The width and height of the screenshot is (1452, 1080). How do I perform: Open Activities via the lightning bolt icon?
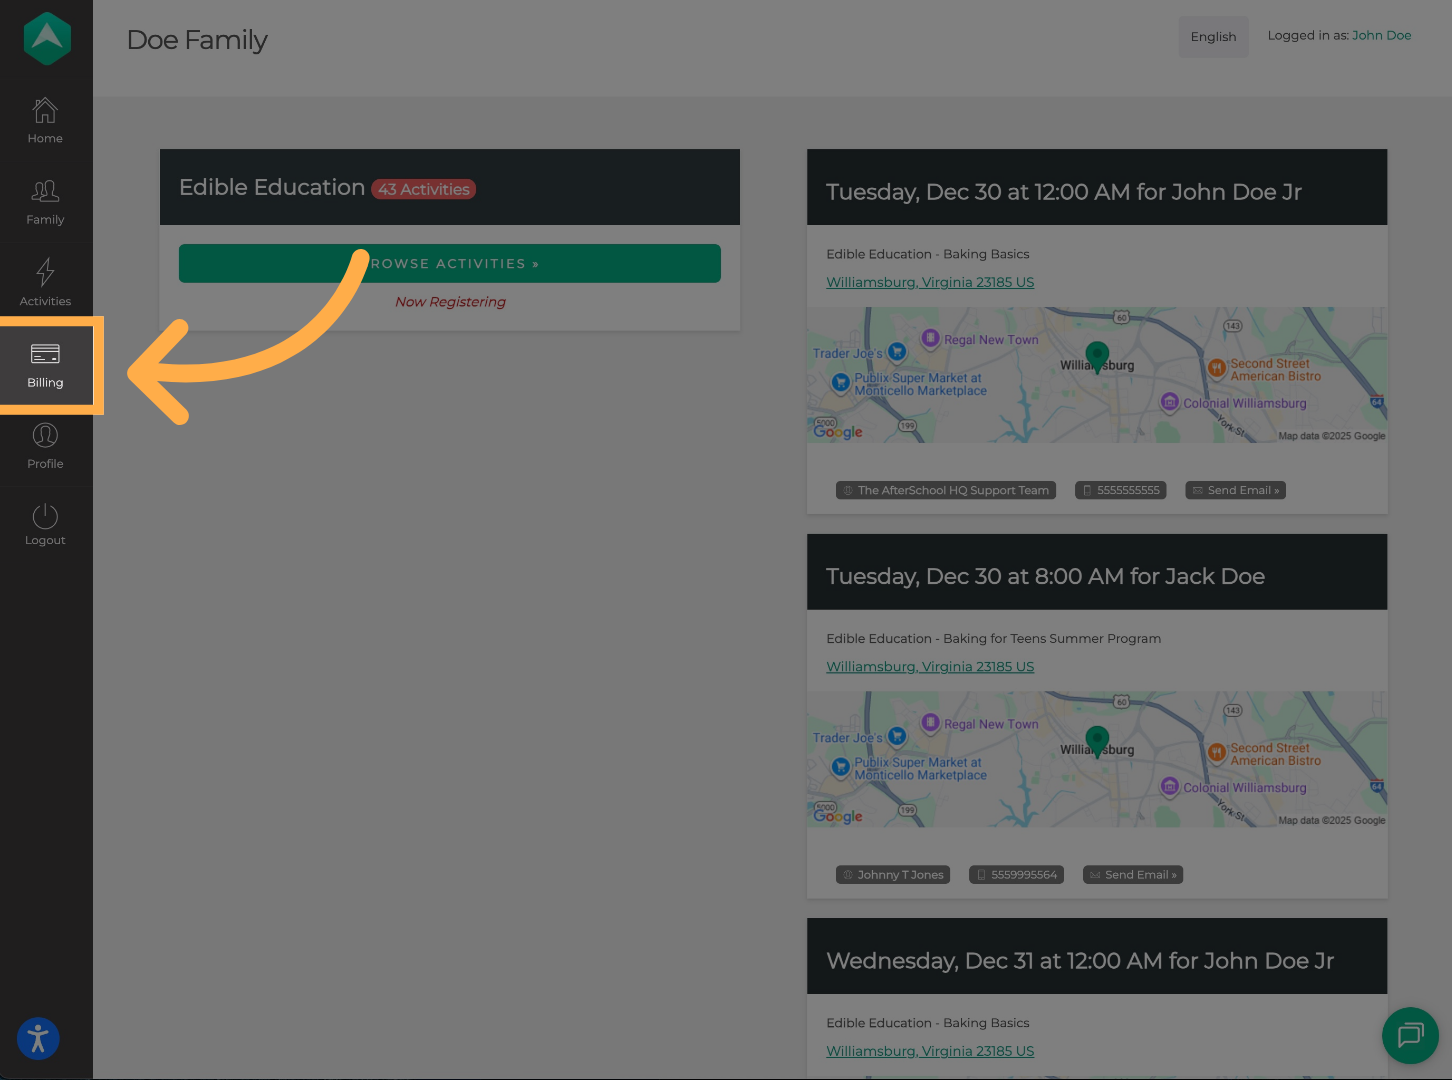click(45, 281)
